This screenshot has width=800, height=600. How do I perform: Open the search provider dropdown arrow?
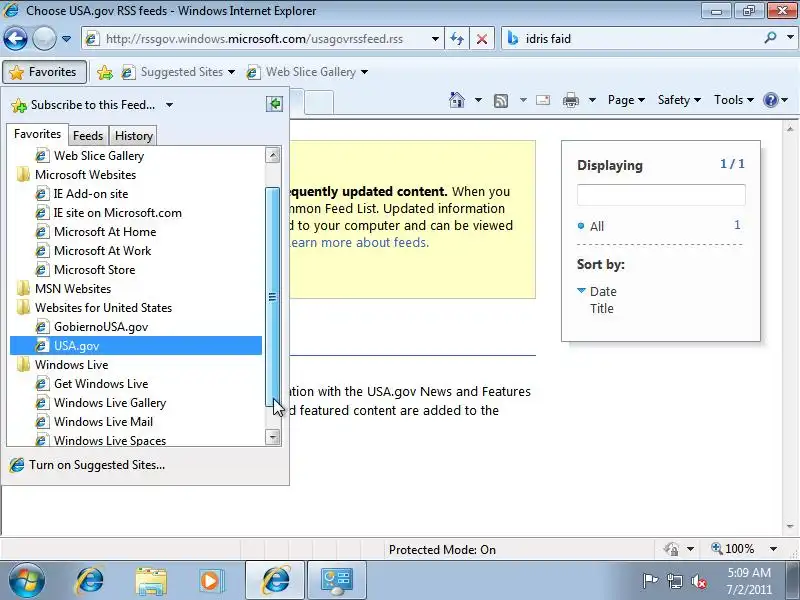pos(790,38)
